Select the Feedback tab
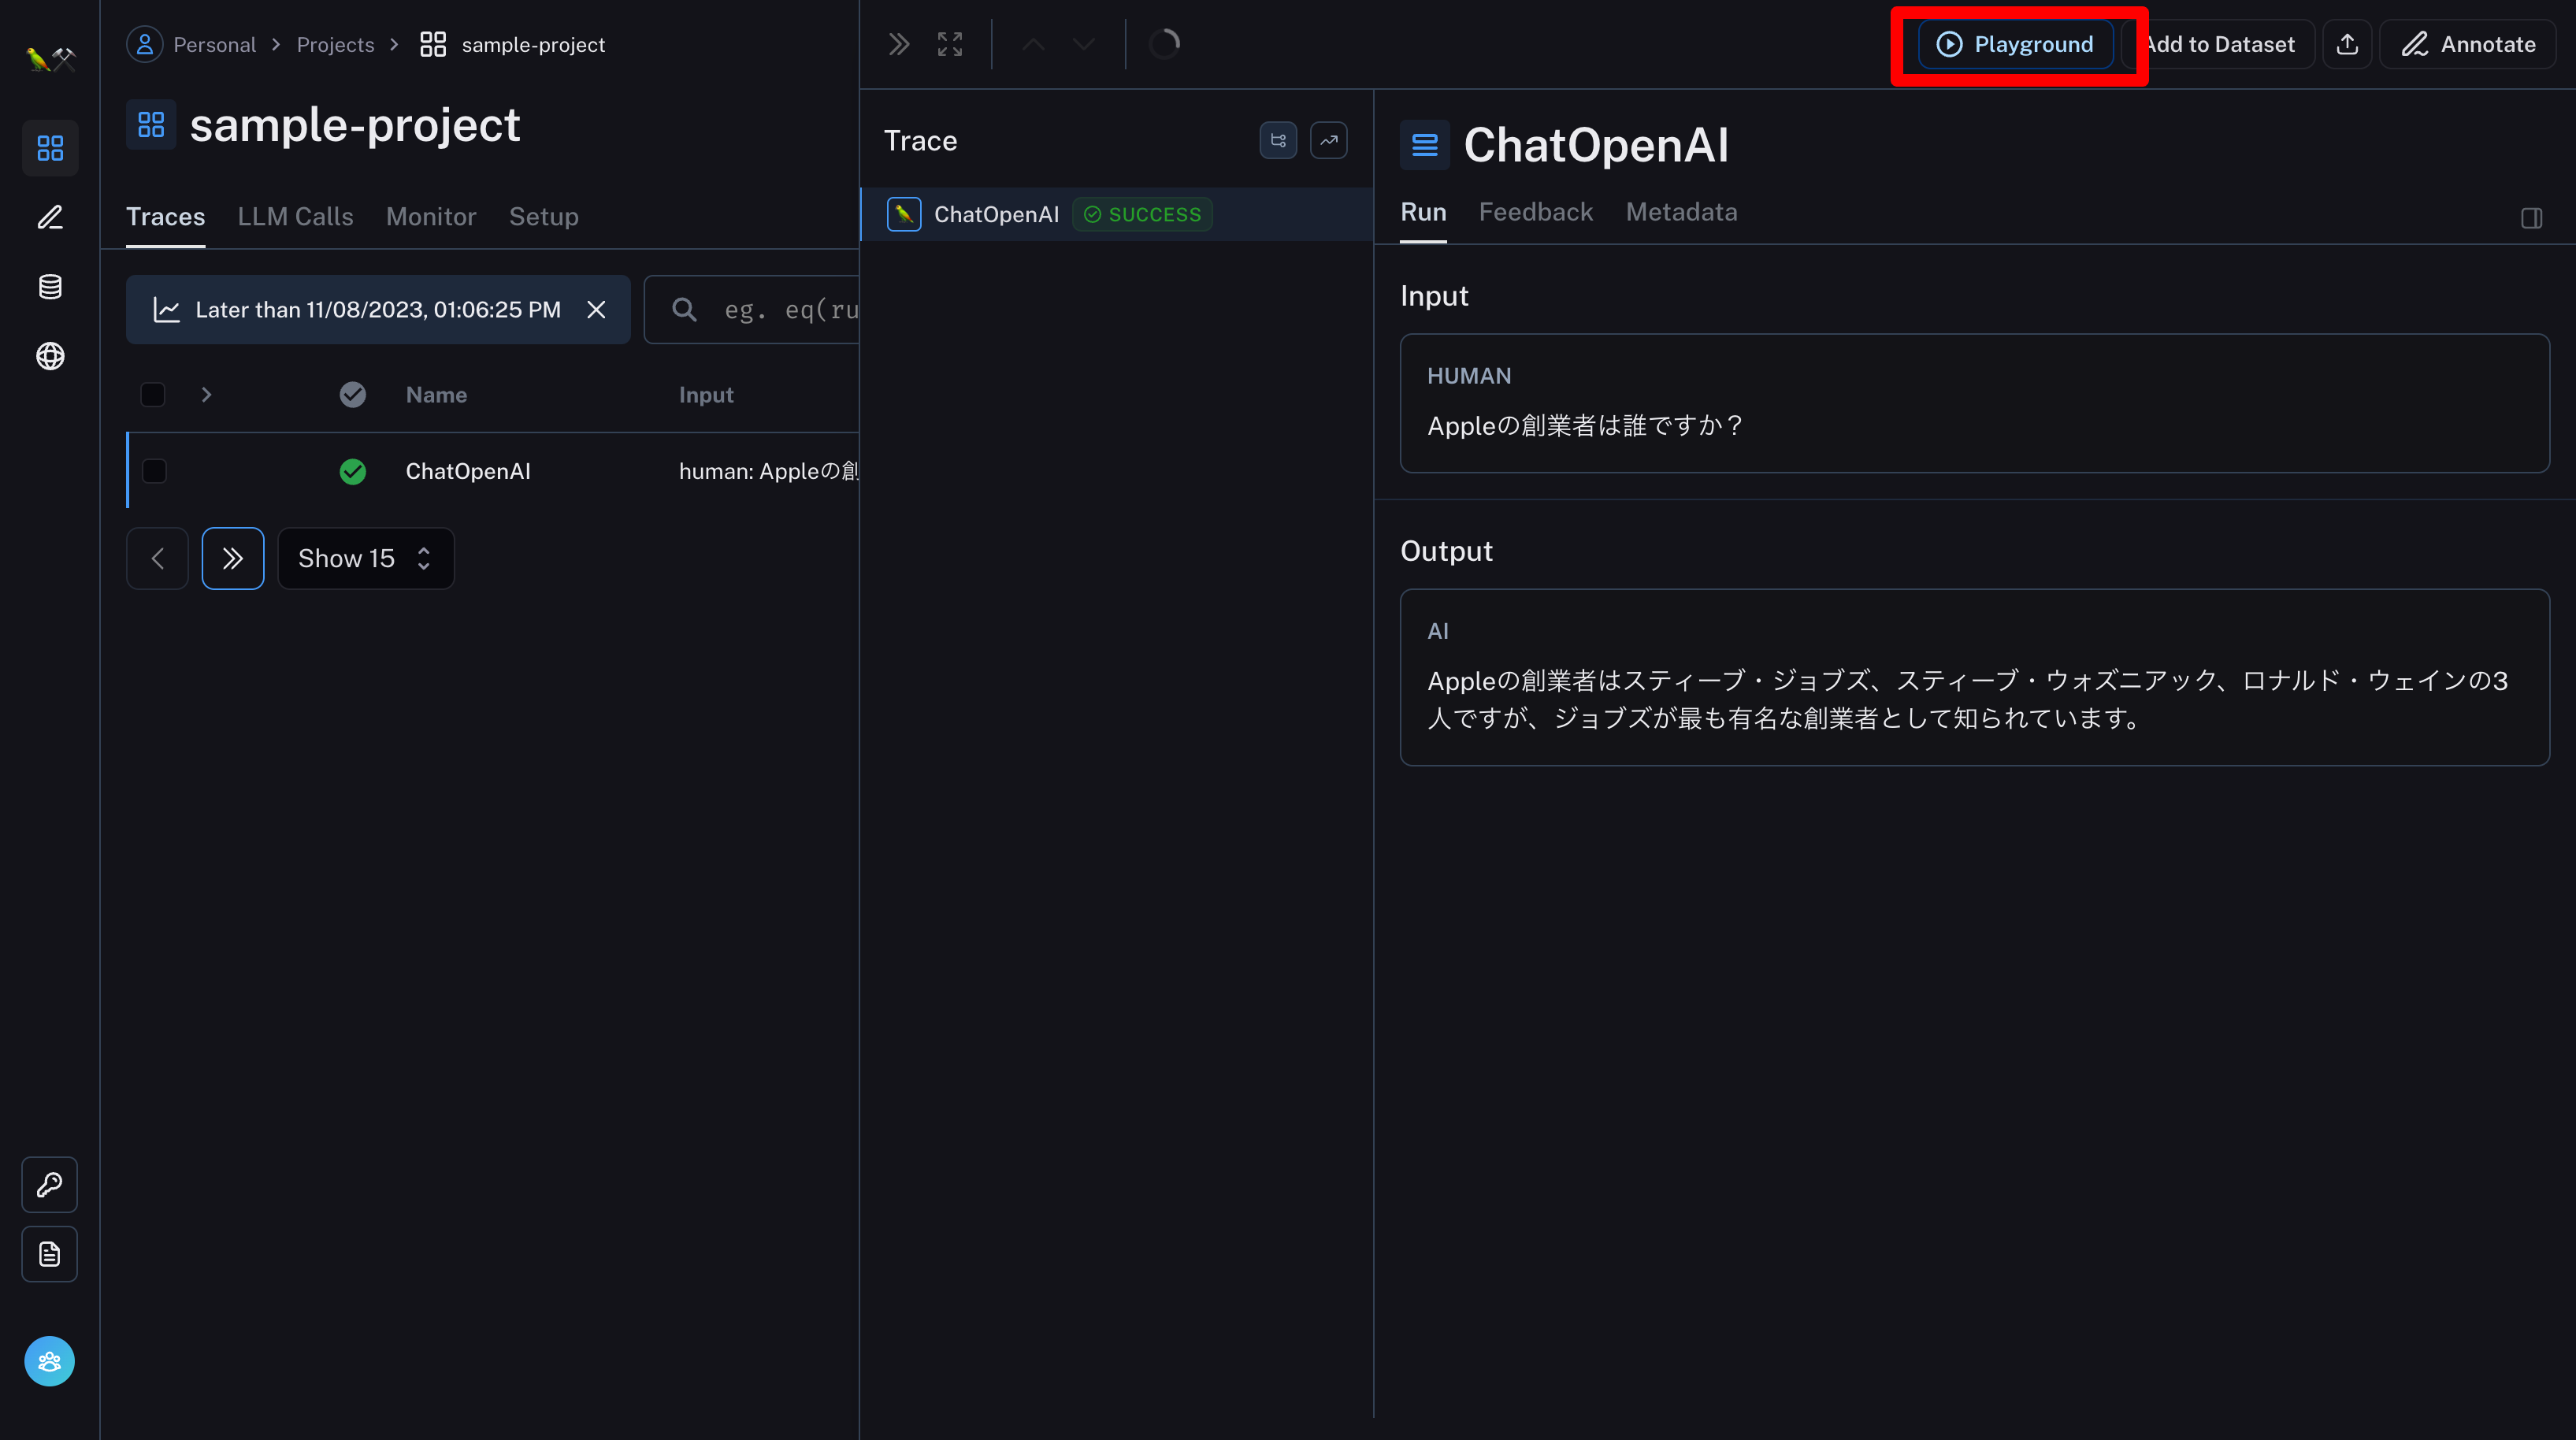The image size is (2576, 1440). click(x=1536, y=212)
